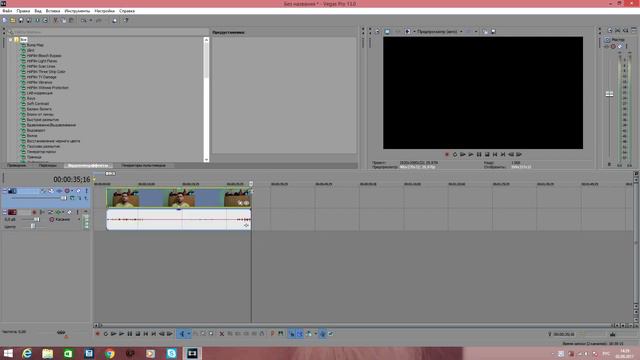Open the Правка menu
Screen dimensions: 640x360
pos(23,11)
